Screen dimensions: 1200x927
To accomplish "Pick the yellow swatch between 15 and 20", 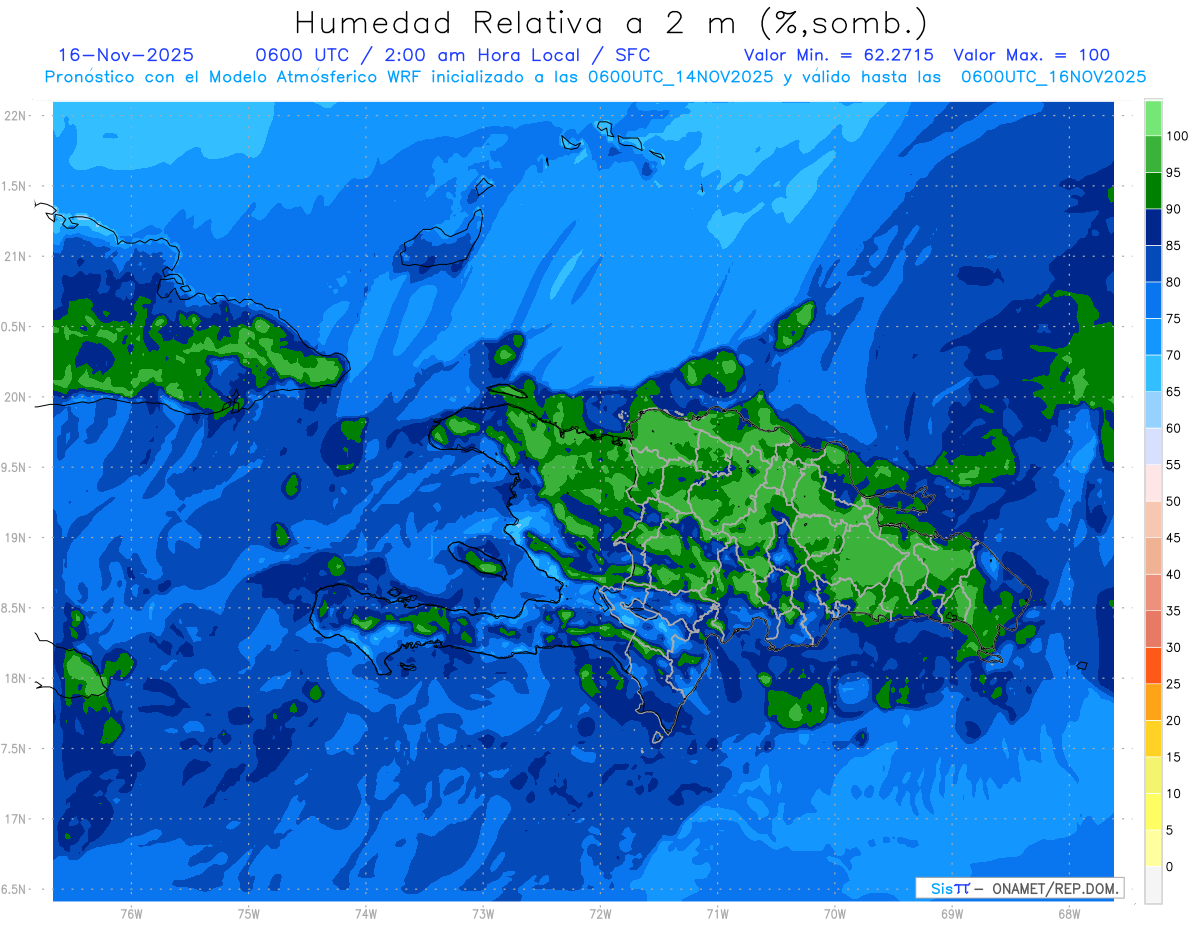I will [1153, 739].
